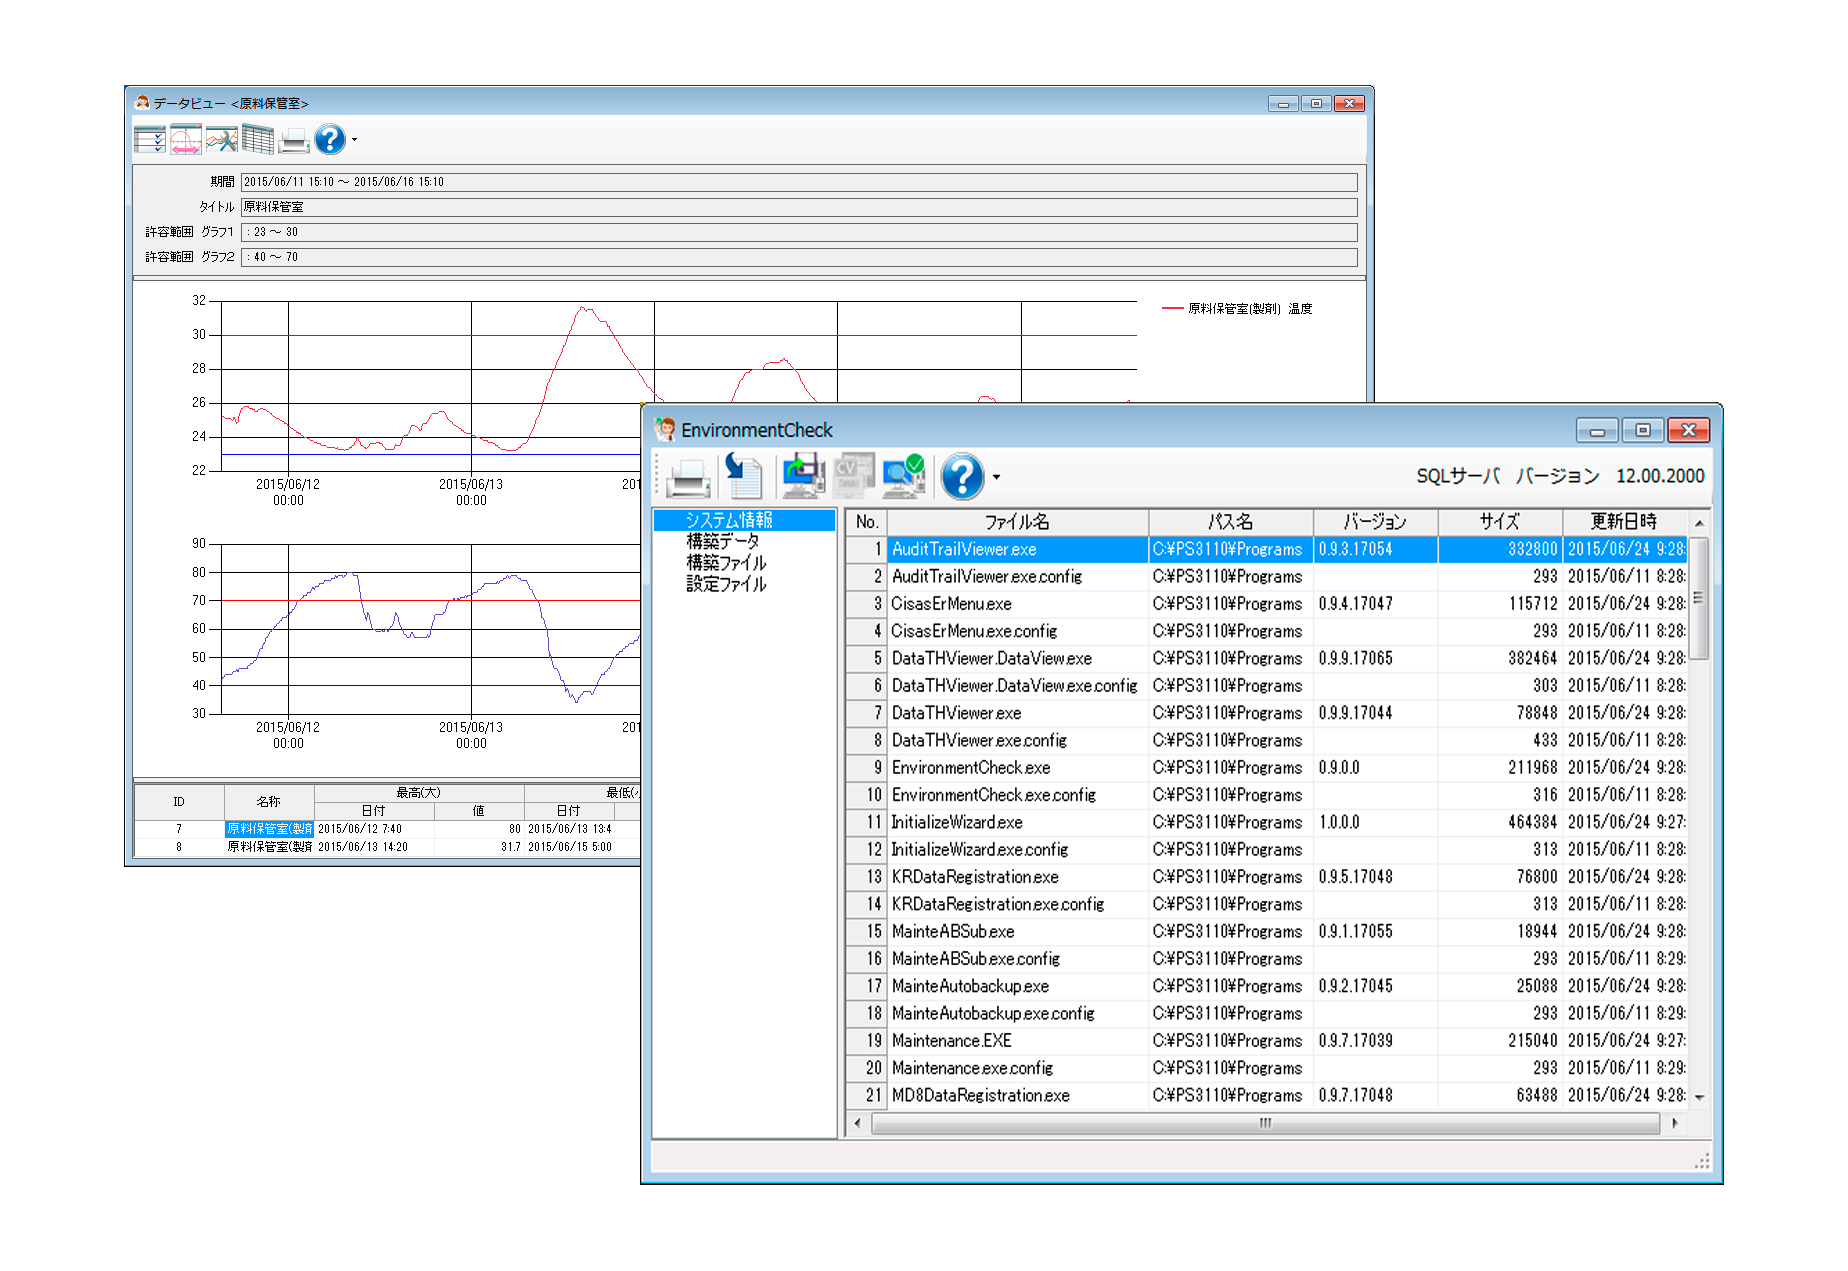
Task: Sort by the 更新日時 column header
Action: [1625, 522]
